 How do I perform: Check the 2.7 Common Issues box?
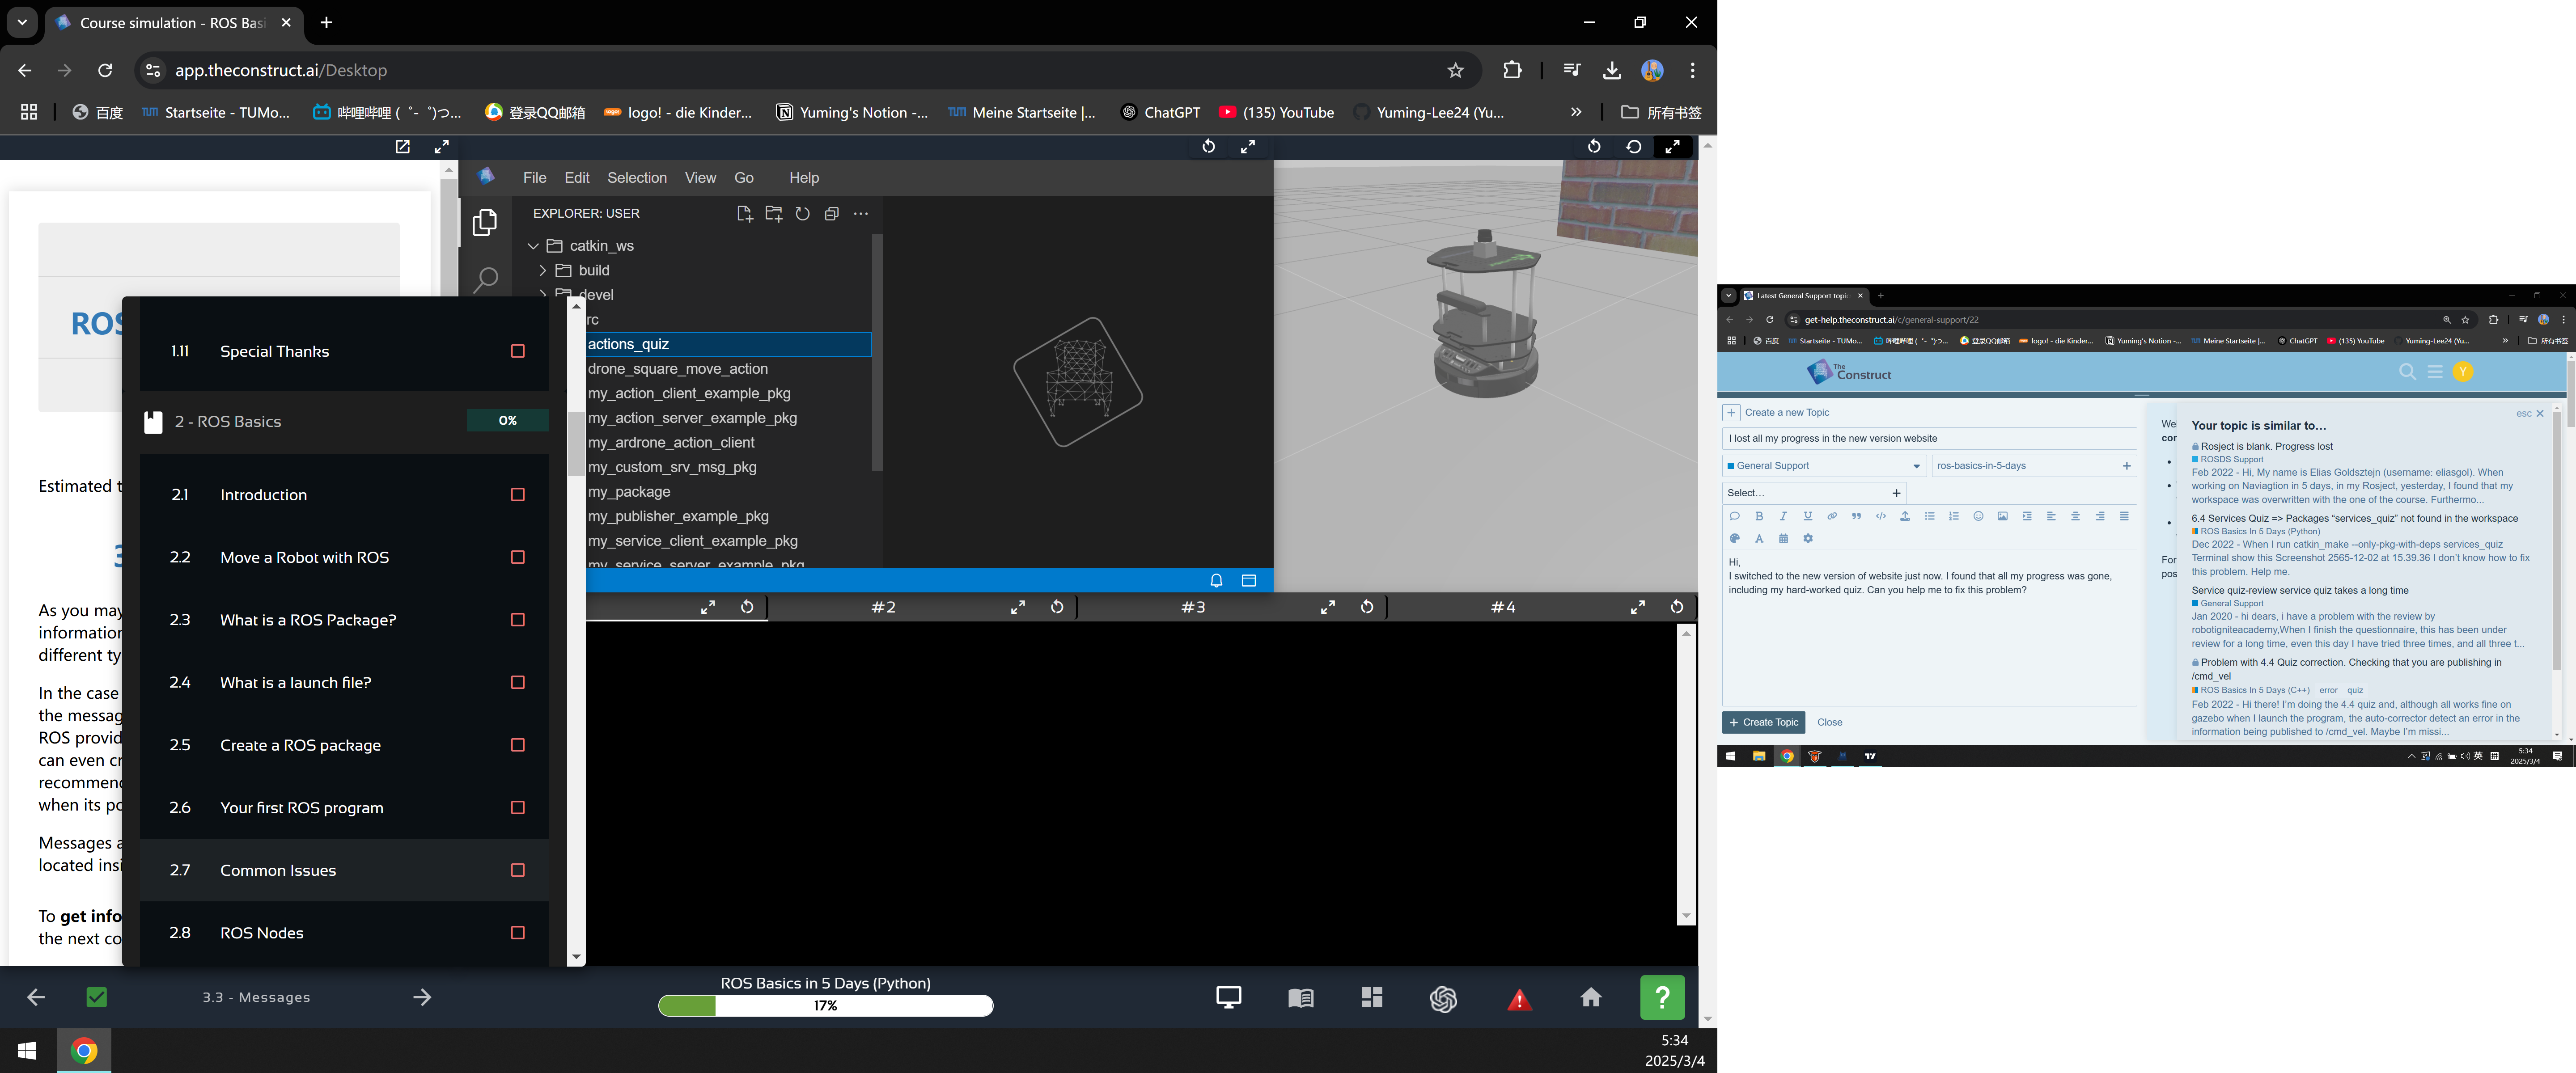pos(518,870)
